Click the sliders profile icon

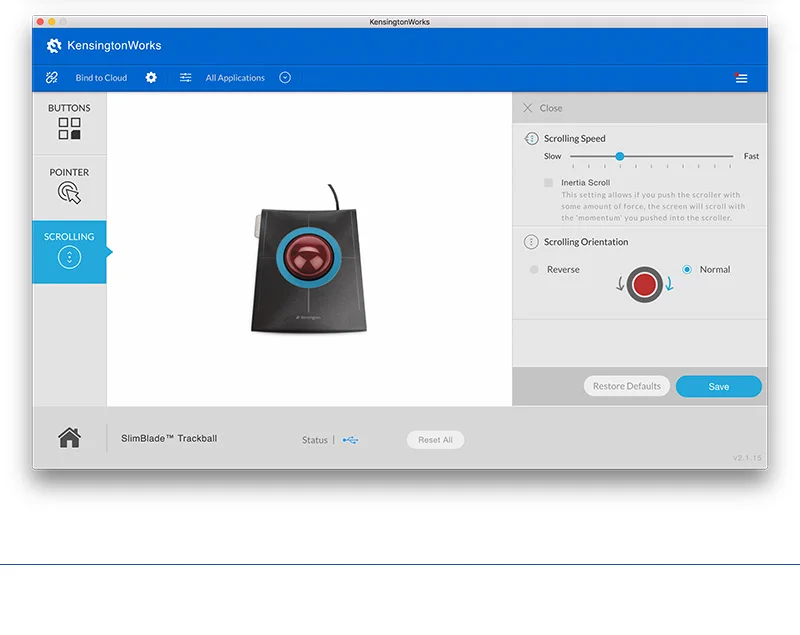pos(186,78)
